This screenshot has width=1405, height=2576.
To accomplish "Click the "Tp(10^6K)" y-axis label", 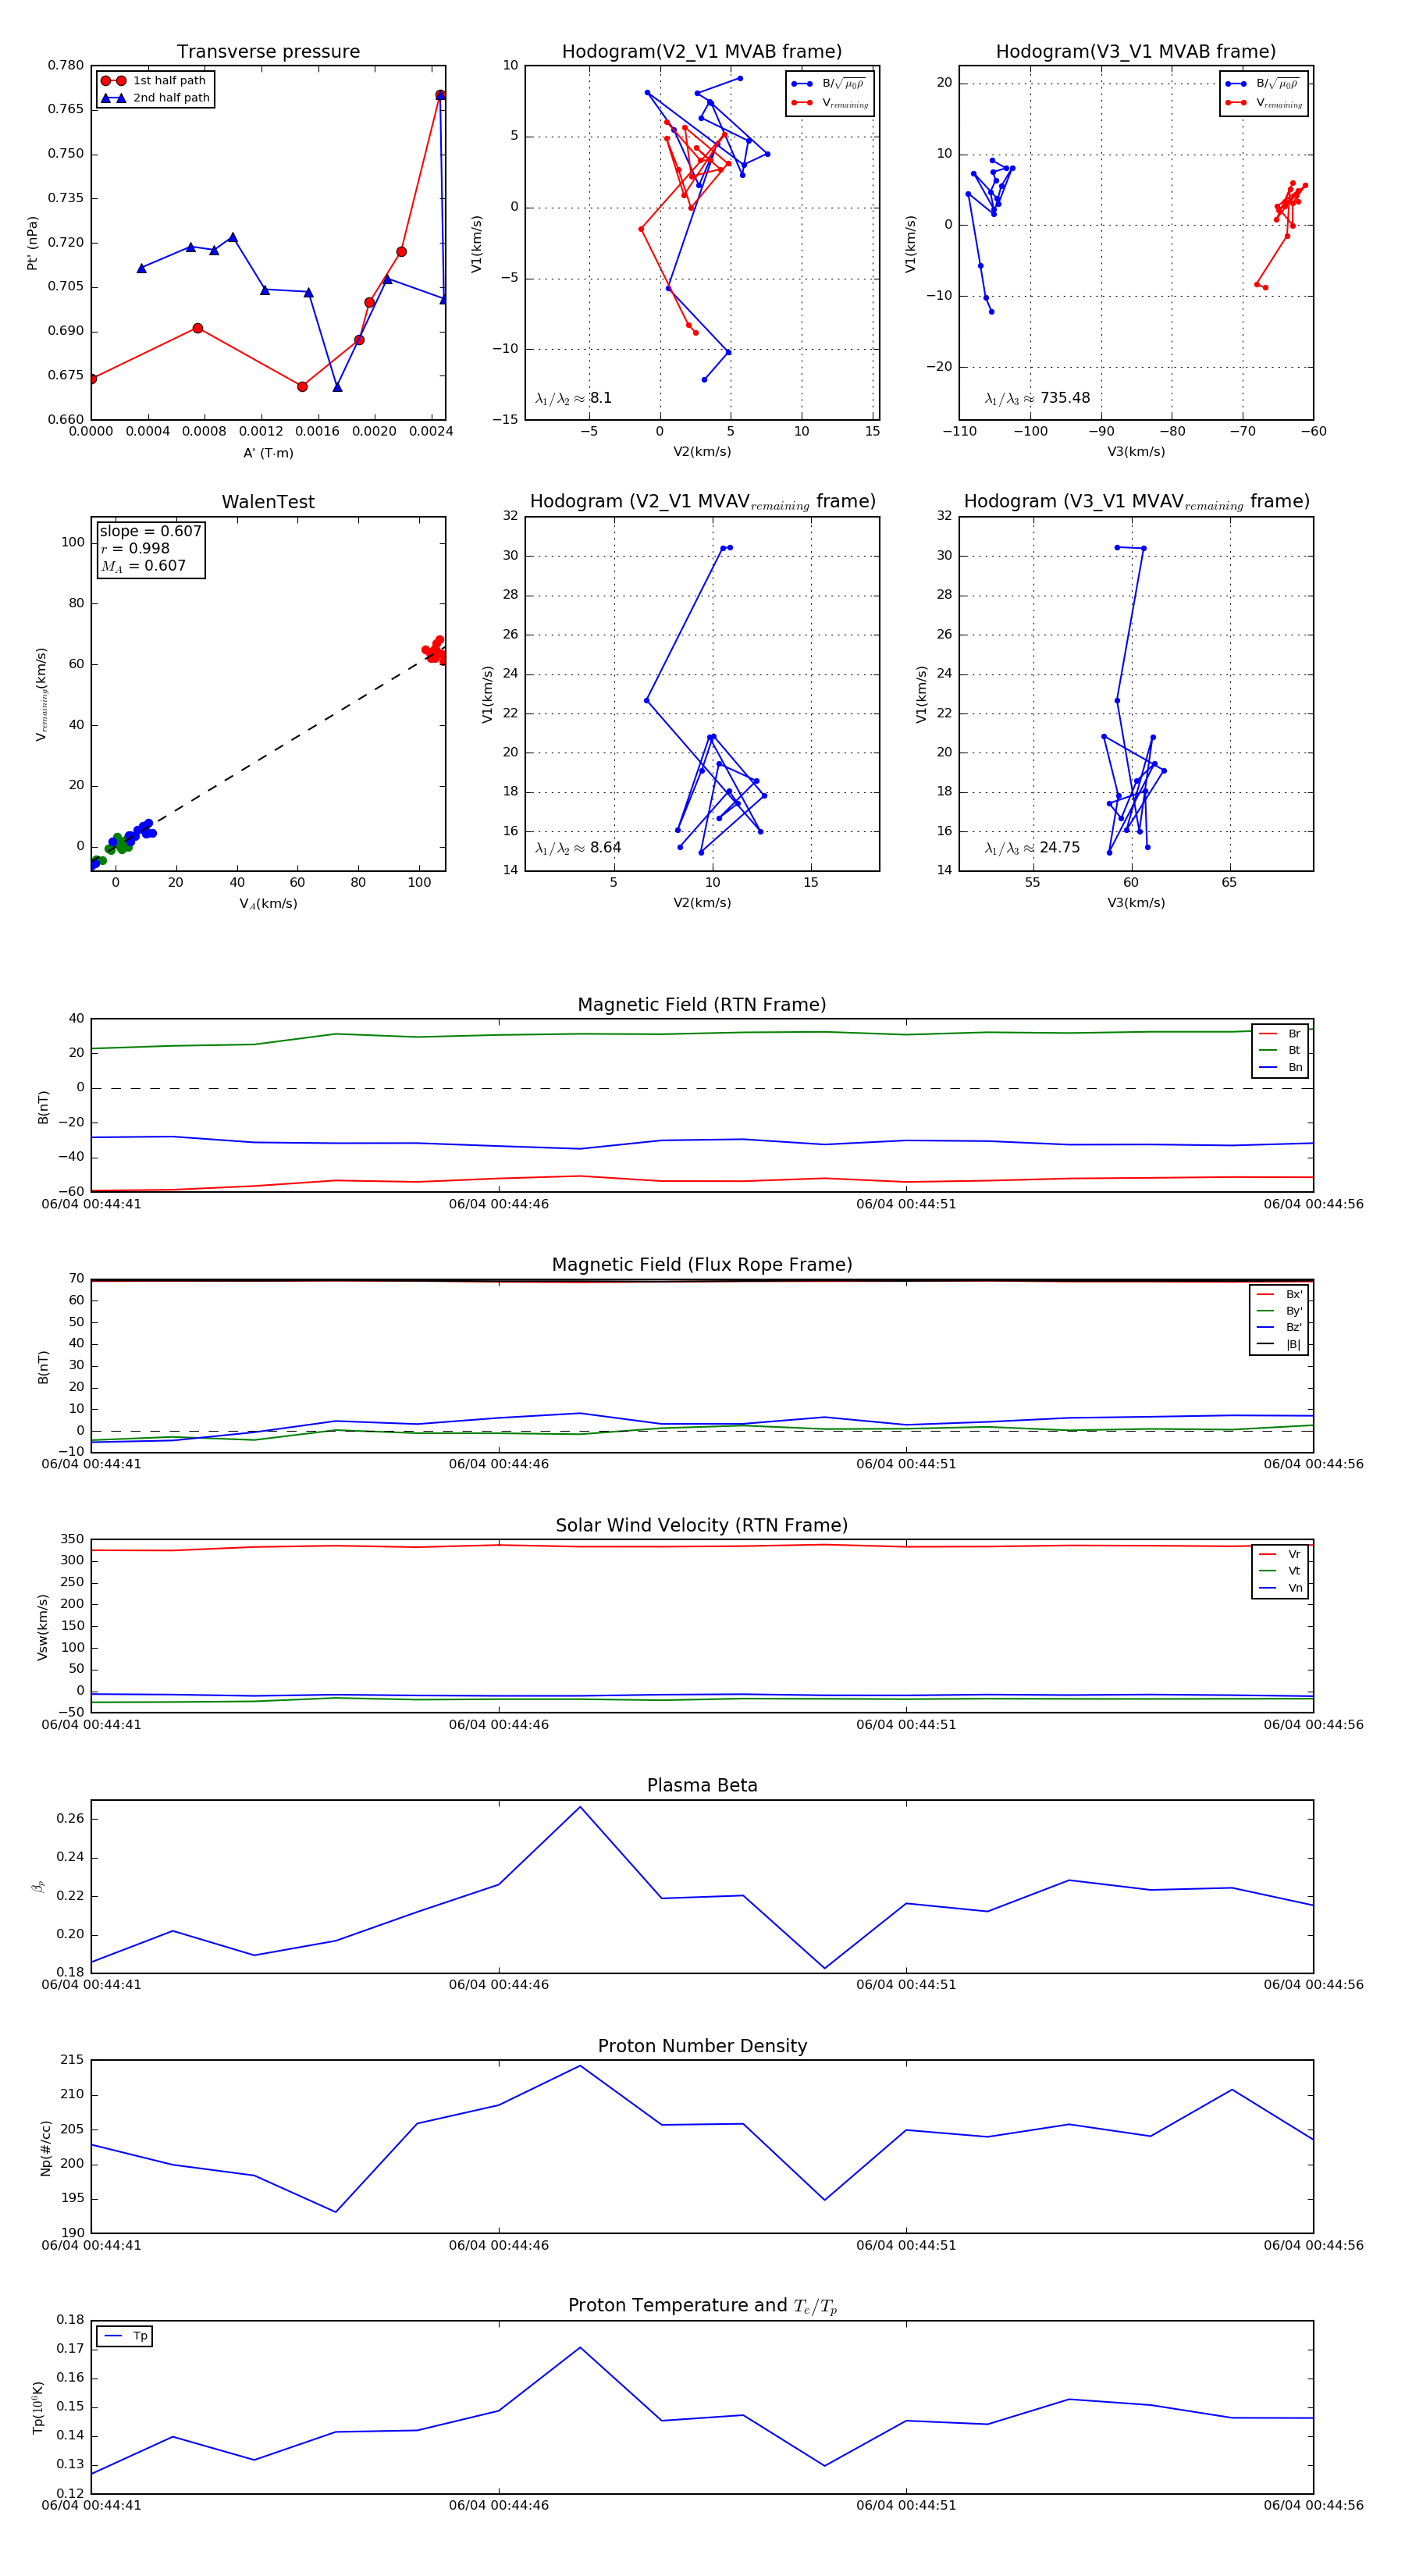I will pyautogui.click(x=39, y=2408).
